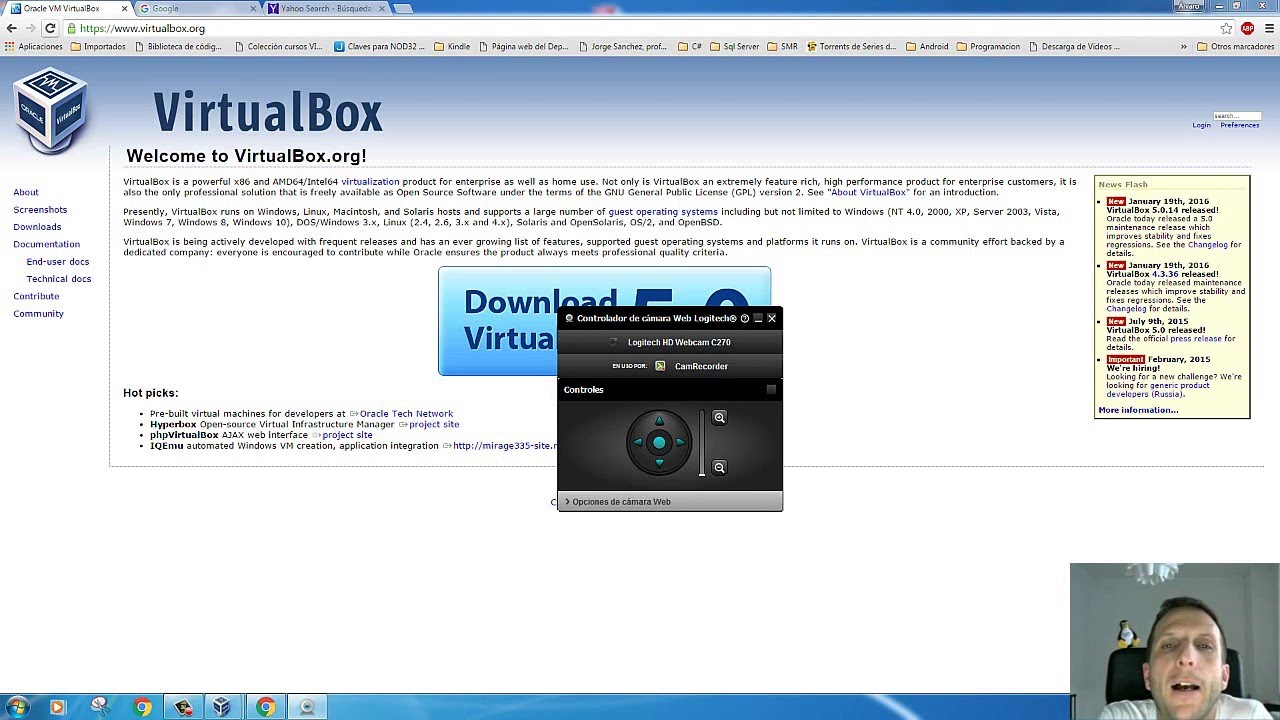
Task: Open the Preferences link
Action: pos(1239,125)
